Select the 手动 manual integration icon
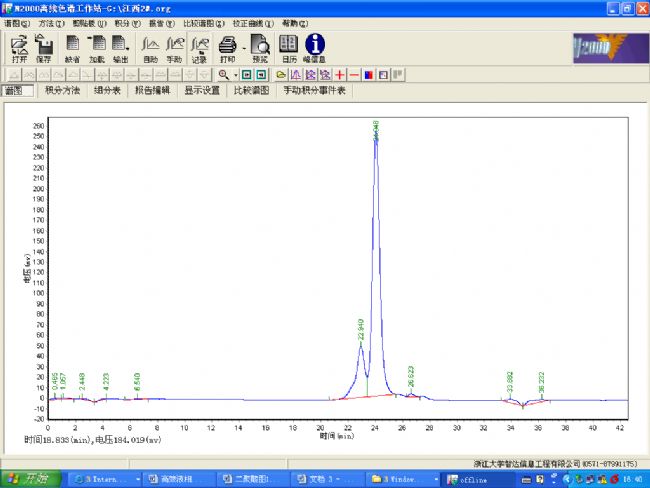This screenshot has width=650, height=488. [x=174, y=47]
